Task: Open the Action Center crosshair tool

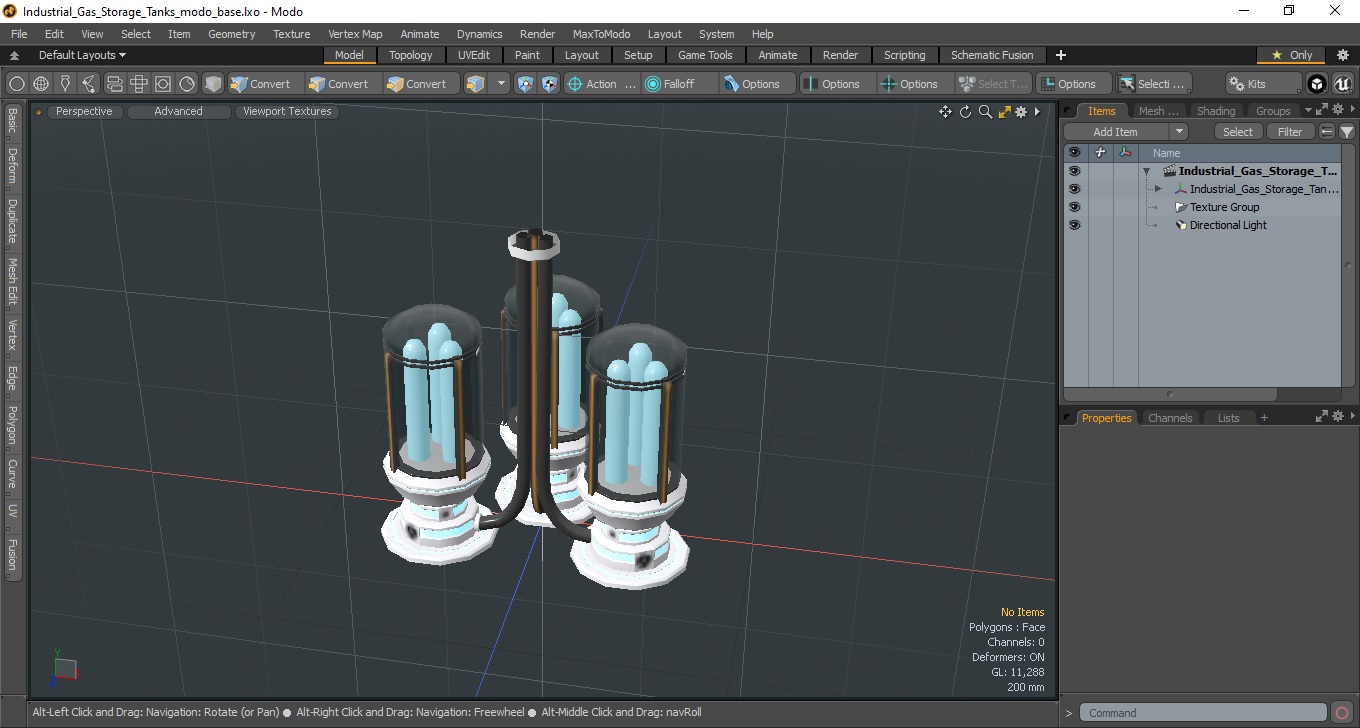Action: 601,84
